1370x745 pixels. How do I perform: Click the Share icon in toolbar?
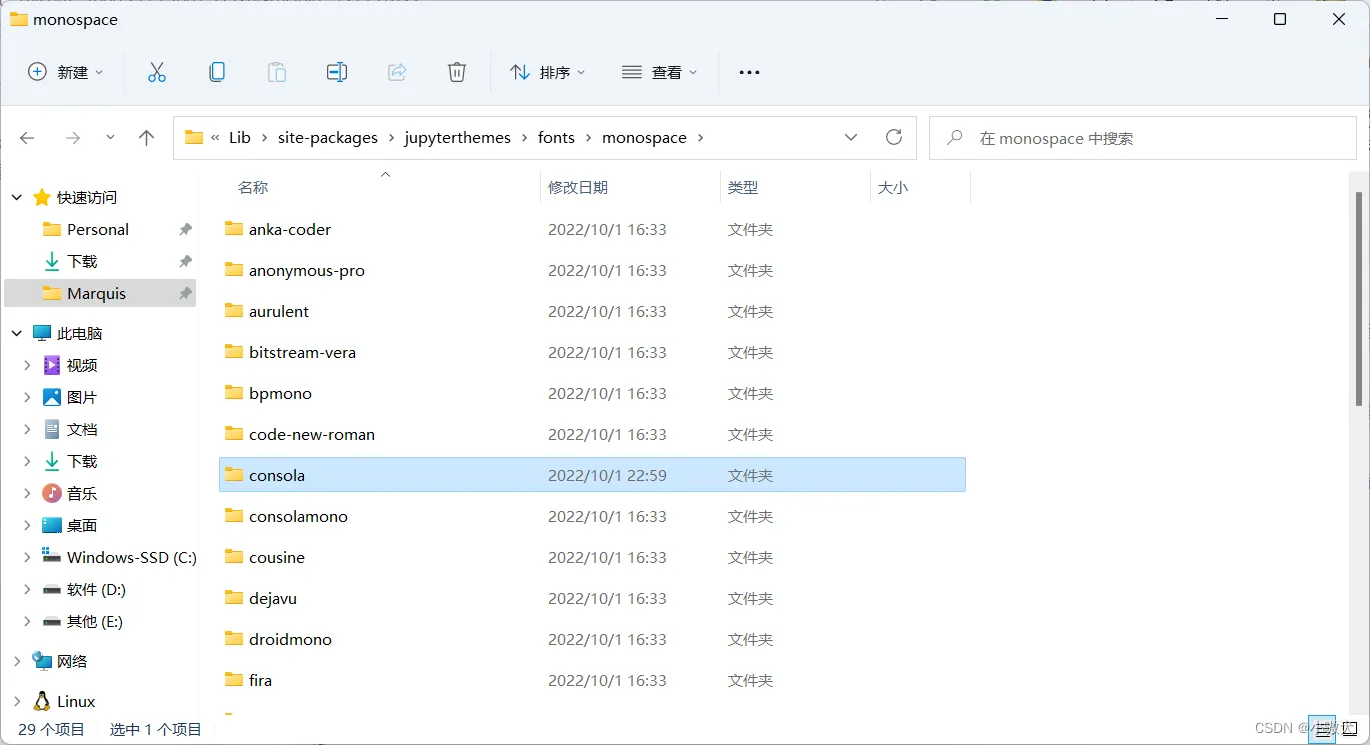click(x=397, y=72)
